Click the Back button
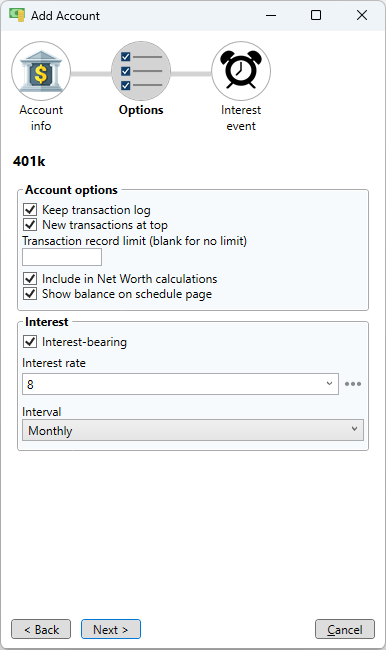 [x=41, y=629]
